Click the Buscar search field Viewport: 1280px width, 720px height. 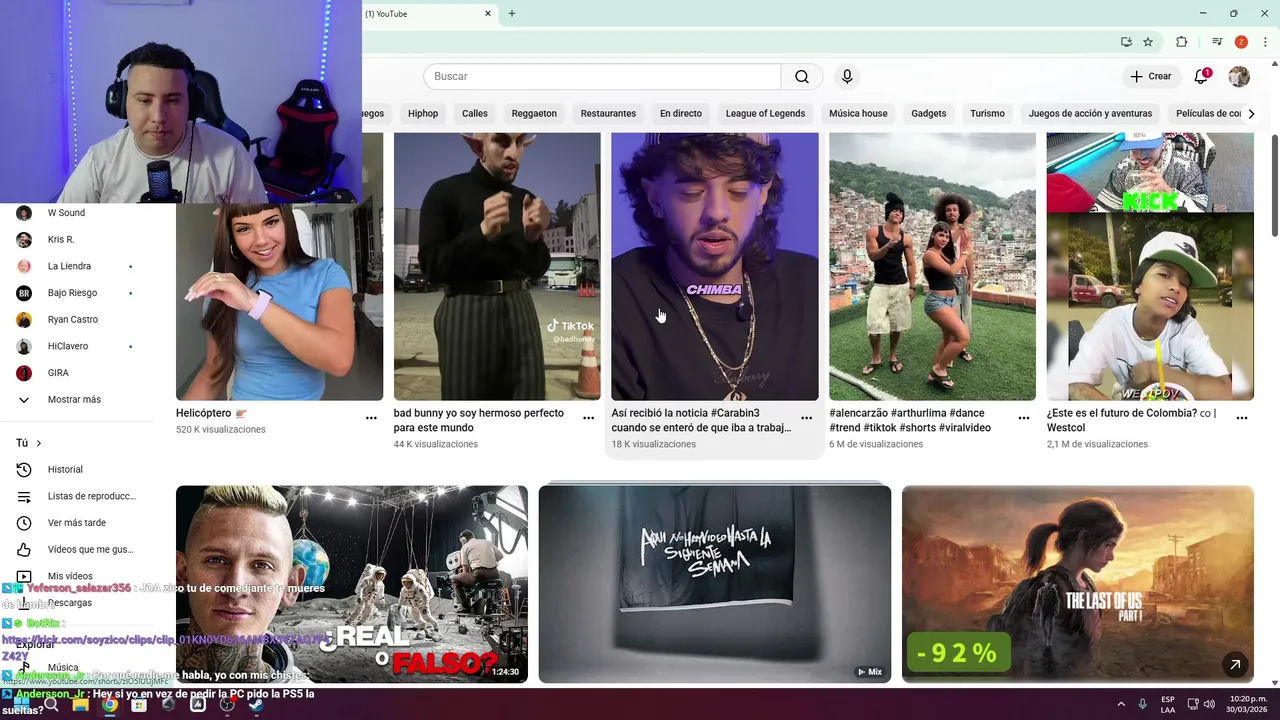[602, 77]
